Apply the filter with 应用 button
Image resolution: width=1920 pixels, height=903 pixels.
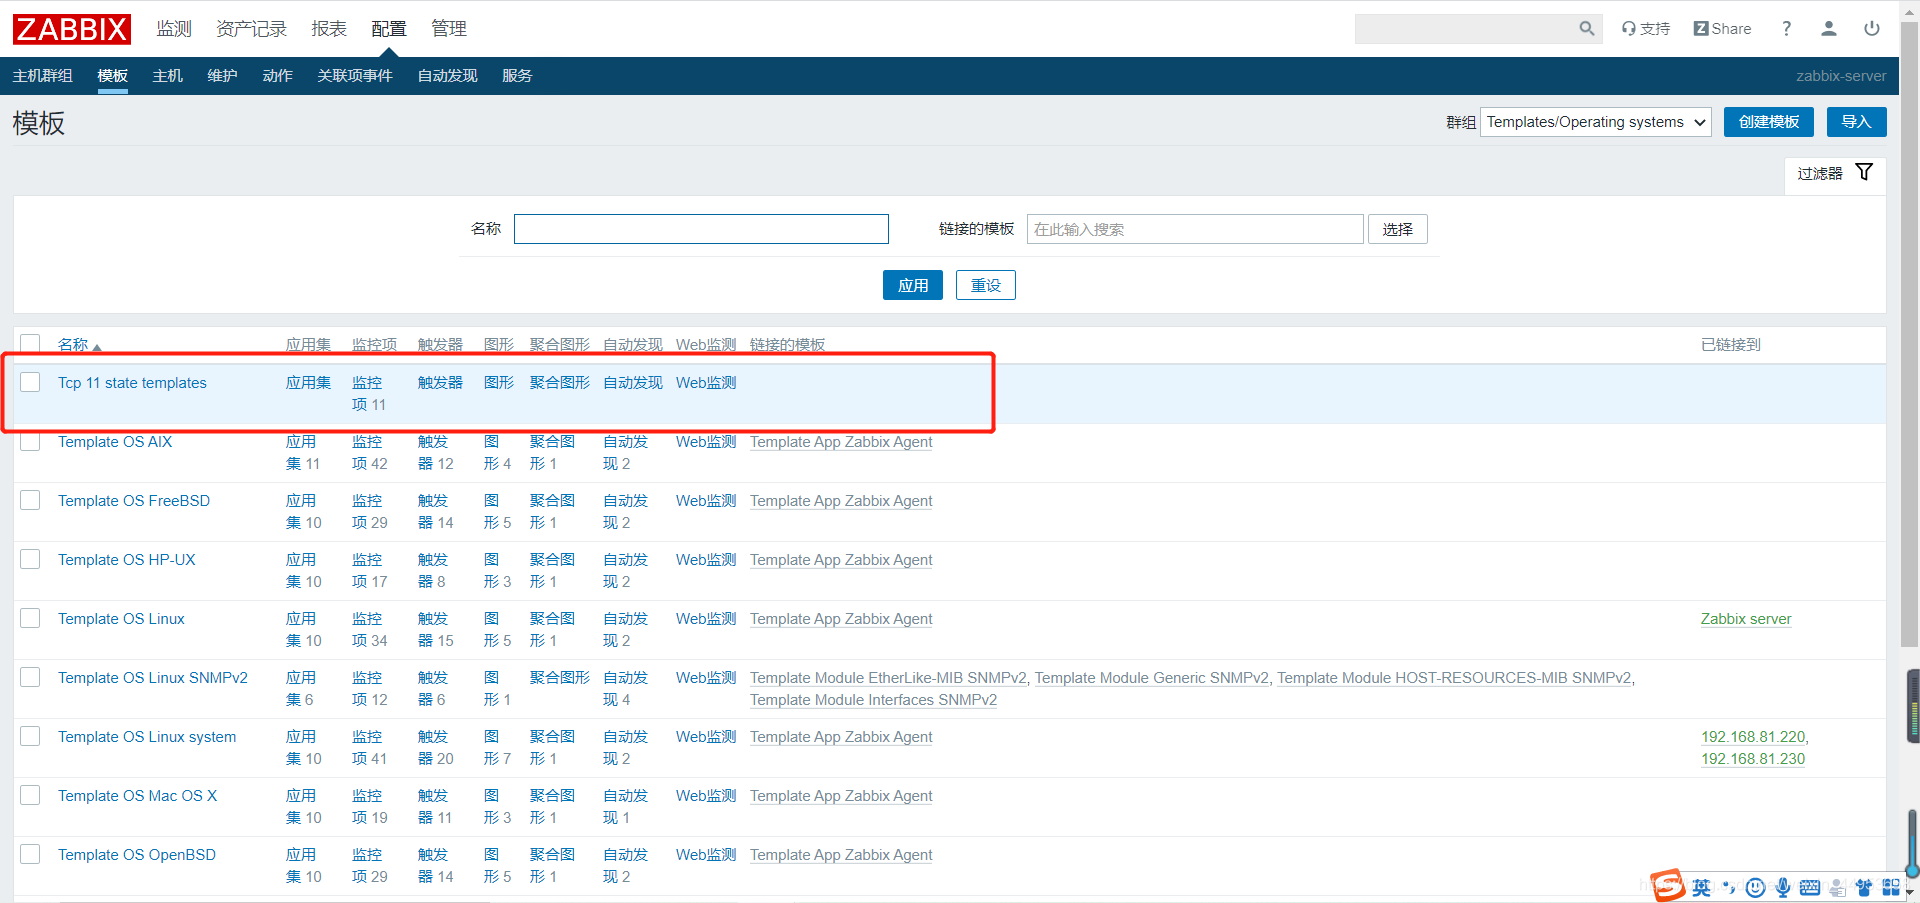[x=913, y=285]
